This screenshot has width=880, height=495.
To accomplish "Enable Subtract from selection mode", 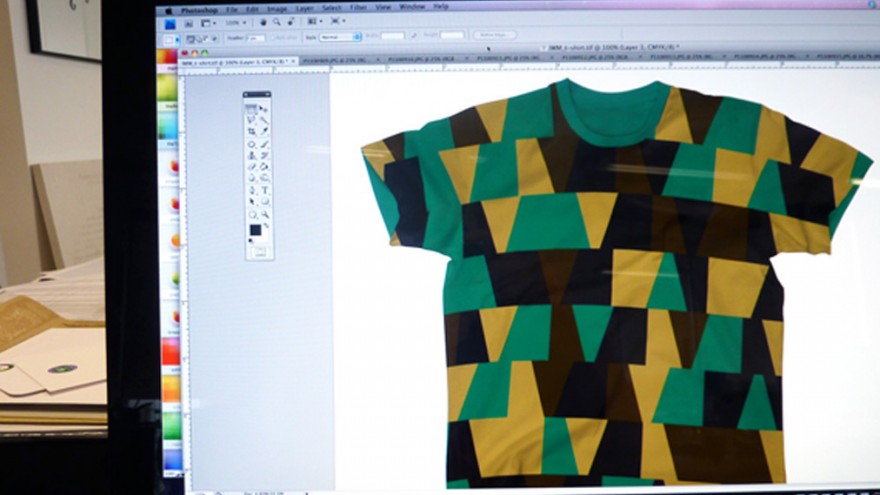I will (206, 39).
